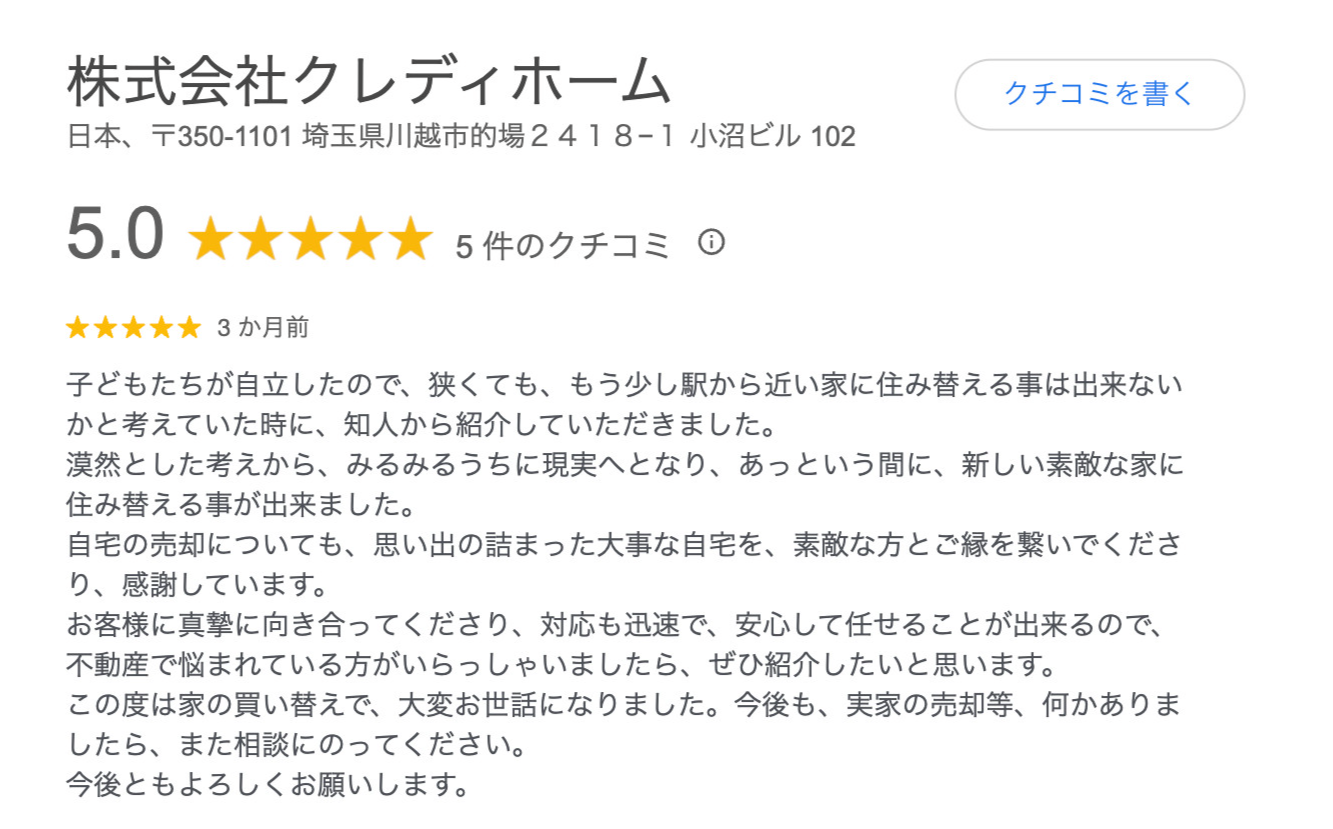The height and width of the screenshot is (829, 1333).
Task: Click the 埼玉県川越市 address line
Action: [461, 136]
